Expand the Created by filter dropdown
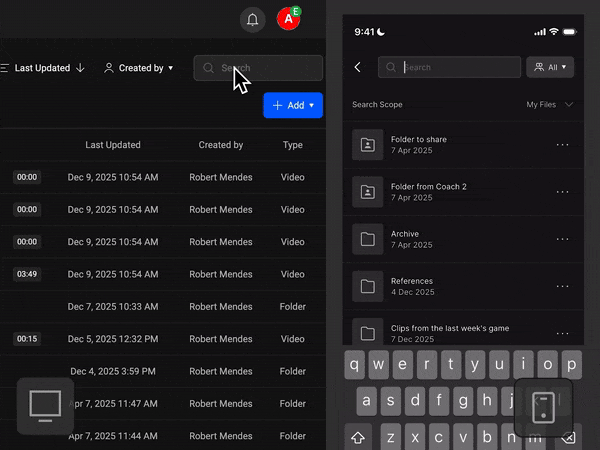The height and width of the screenshot is (450, 600). [x=139, y=68]
